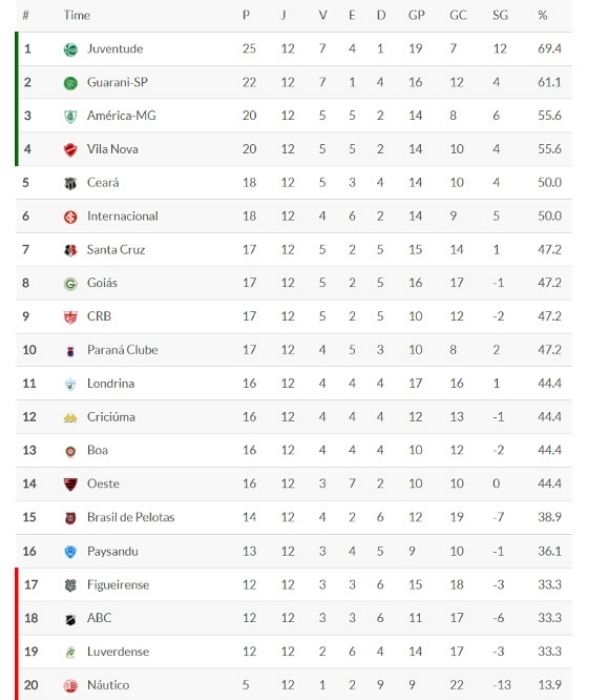Click the Internacional red crest icon

[71, 217]
